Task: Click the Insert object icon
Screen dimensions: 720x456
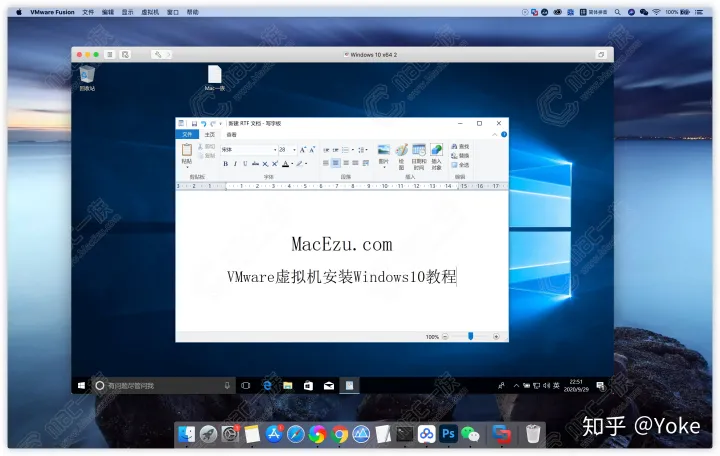Action: 436,150
